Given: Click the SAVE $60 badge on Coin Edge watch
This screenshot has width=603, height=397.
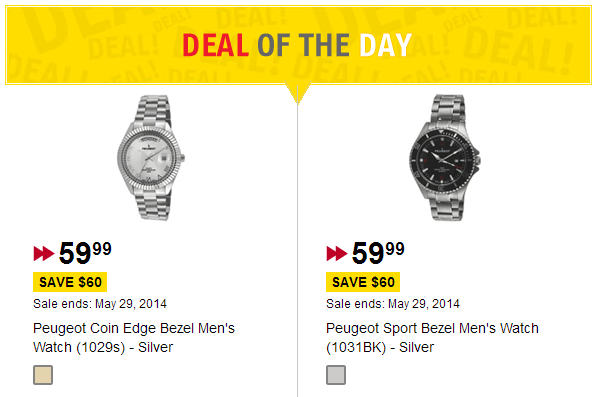Looking at the screenshot, I should tap(70, 282).
